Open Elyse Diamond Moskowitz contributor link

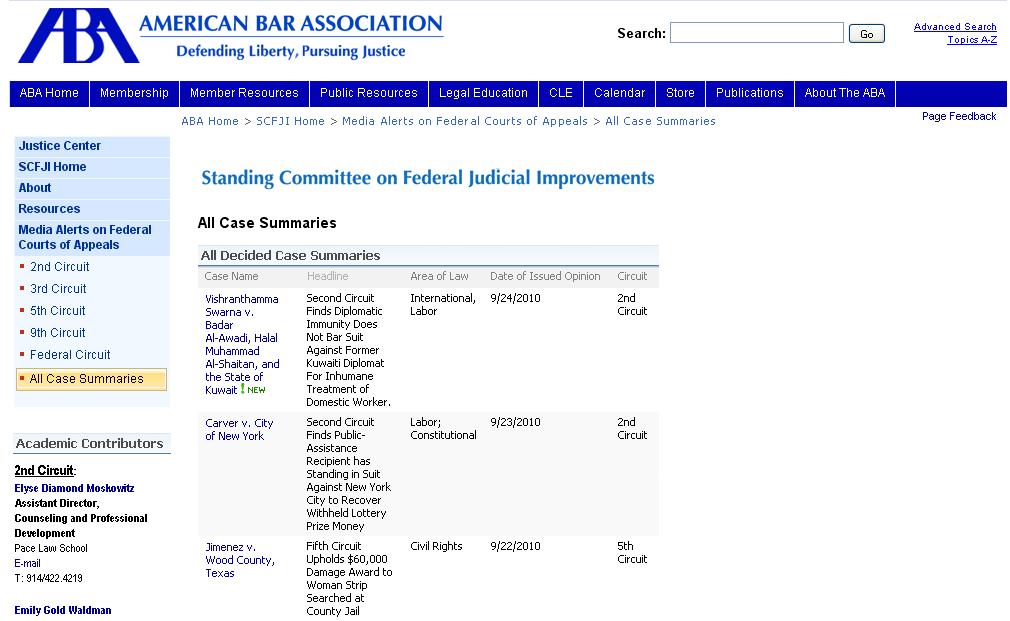74,488
